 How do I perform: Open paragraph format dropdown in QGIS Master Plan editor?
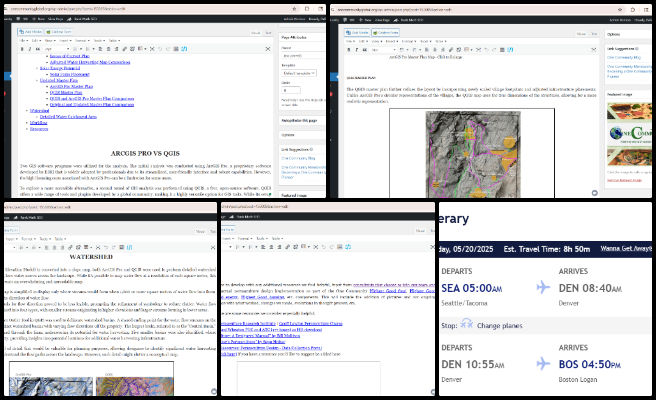point(383,50)
